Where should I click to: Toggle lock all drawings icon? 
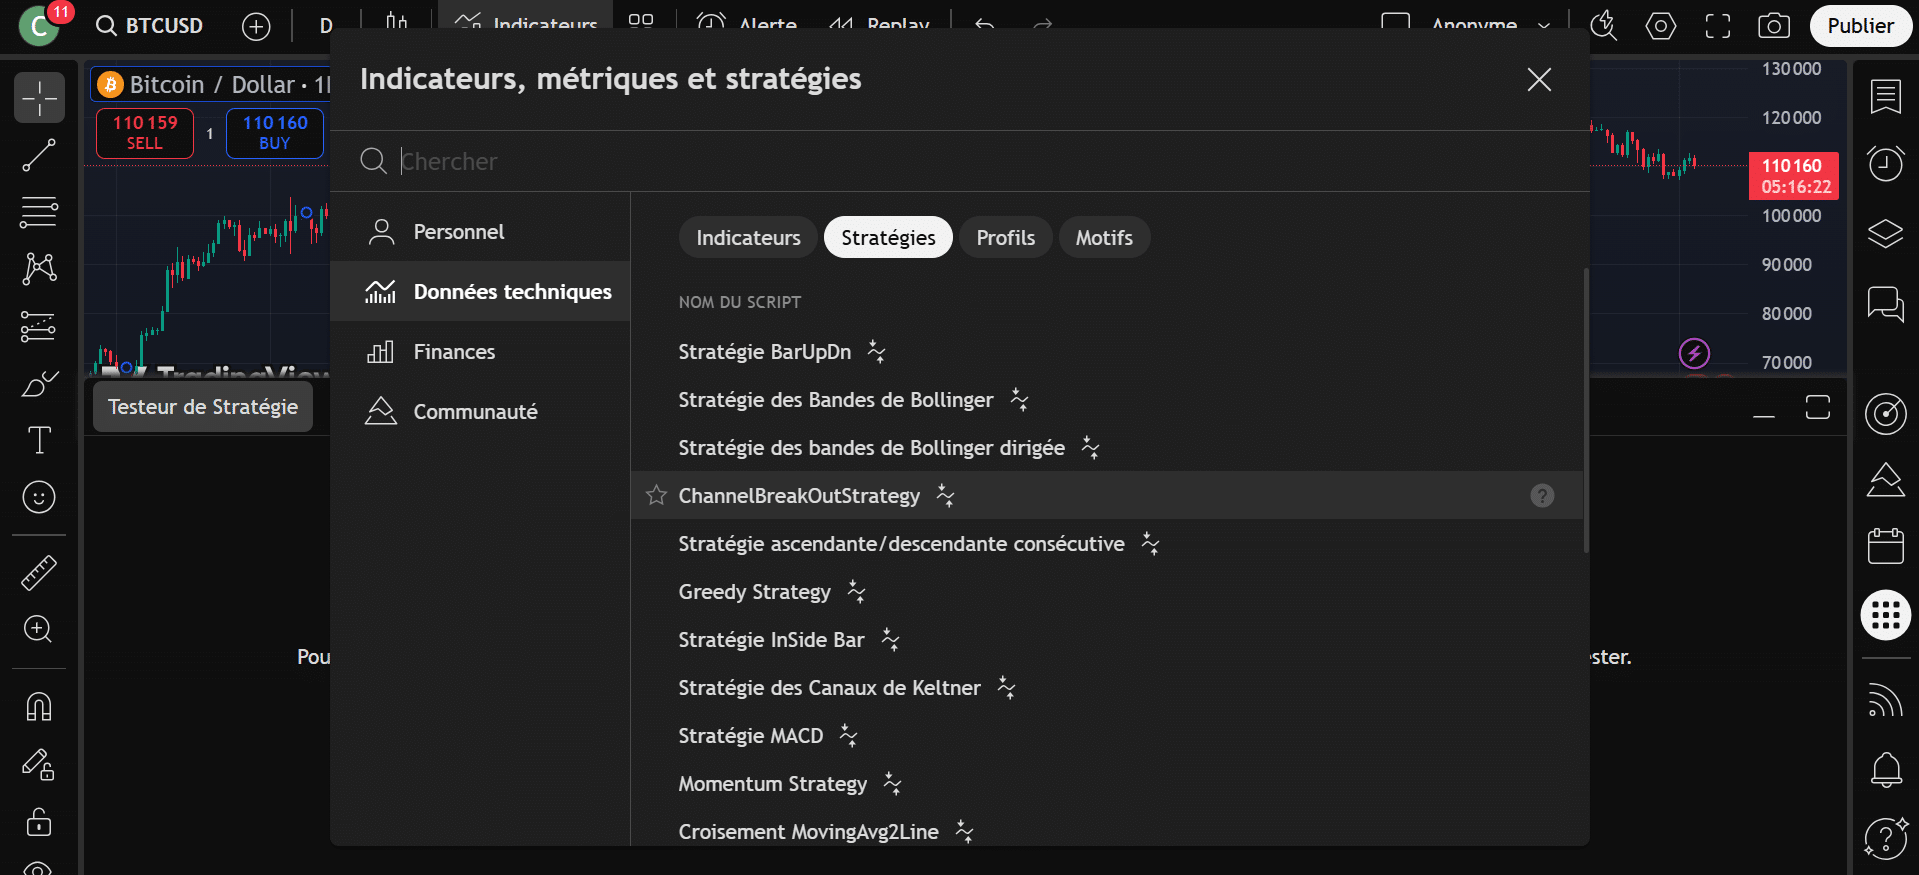(39, 823)
